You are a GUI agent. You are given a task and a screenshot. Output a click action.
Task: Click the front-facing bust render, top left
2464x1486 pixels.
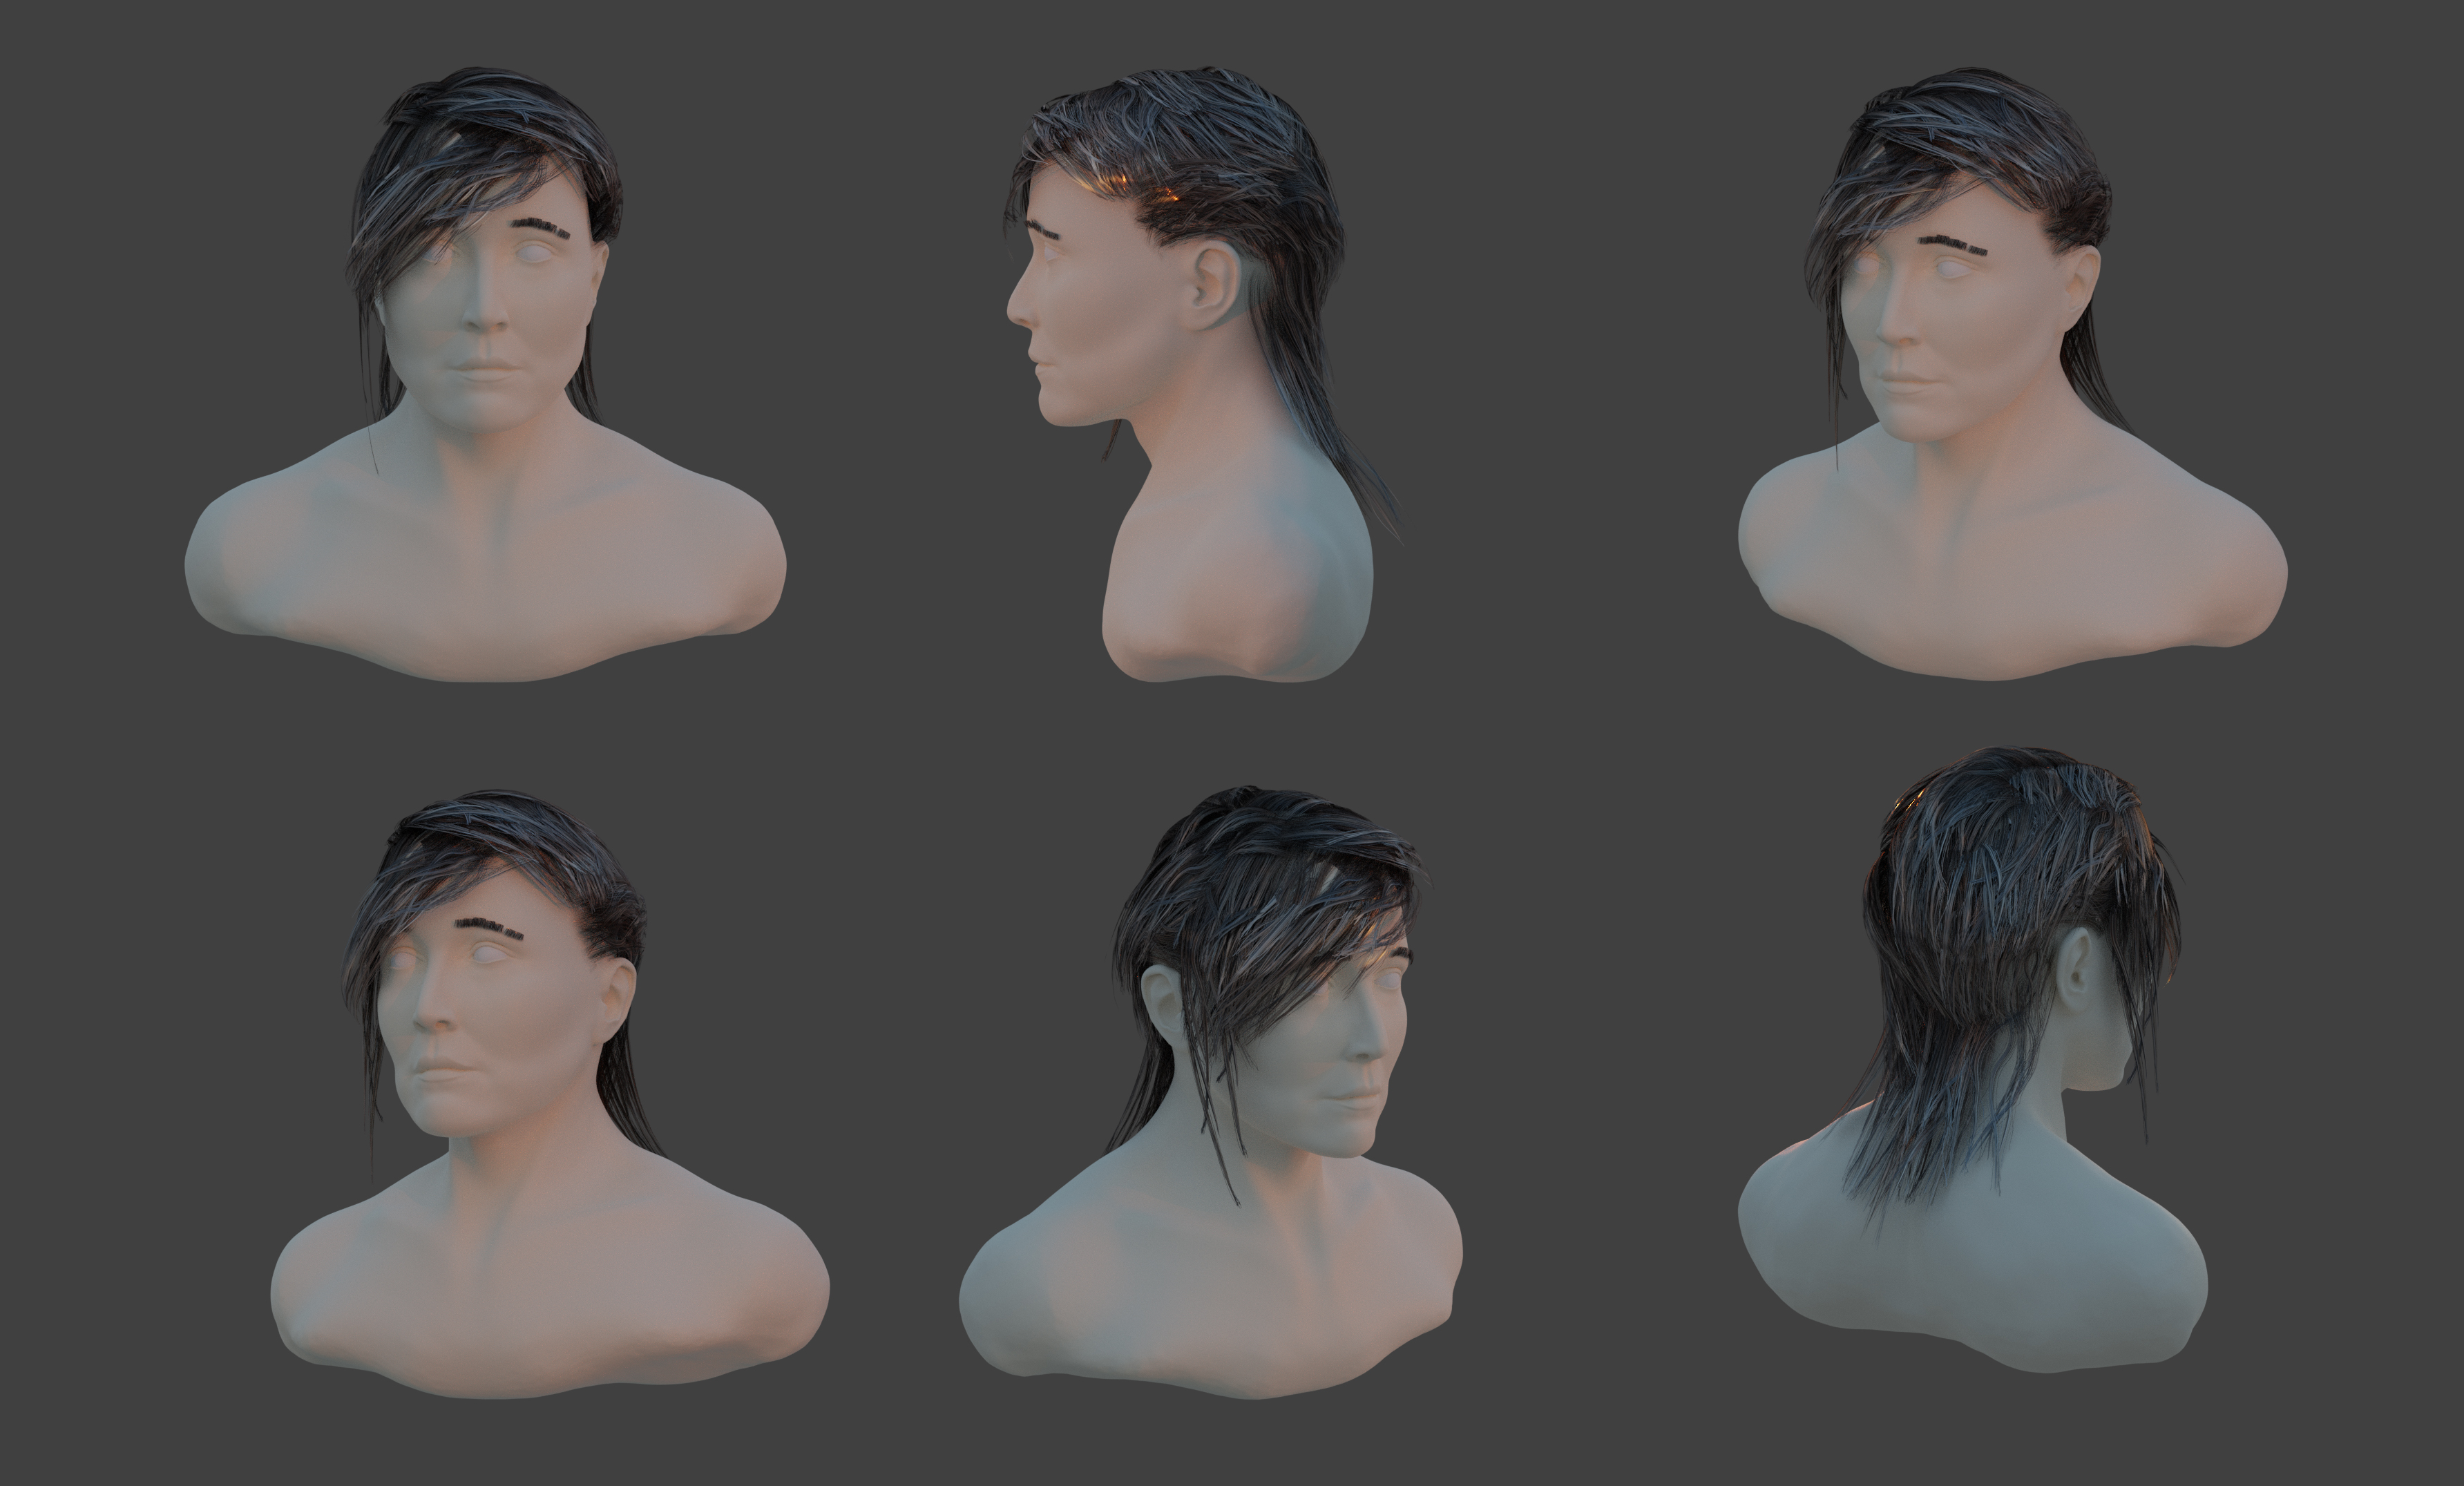485,400
